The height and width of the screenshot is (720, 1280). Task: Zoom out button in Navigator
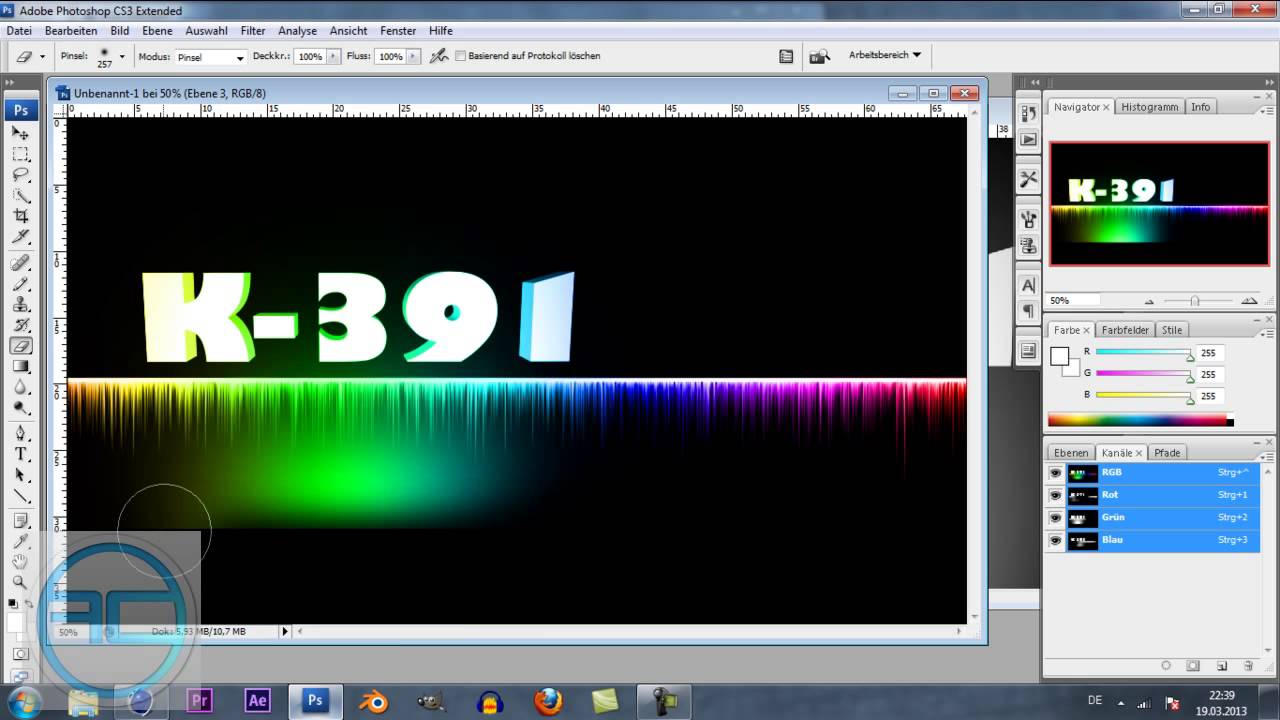coord(1148,301)
